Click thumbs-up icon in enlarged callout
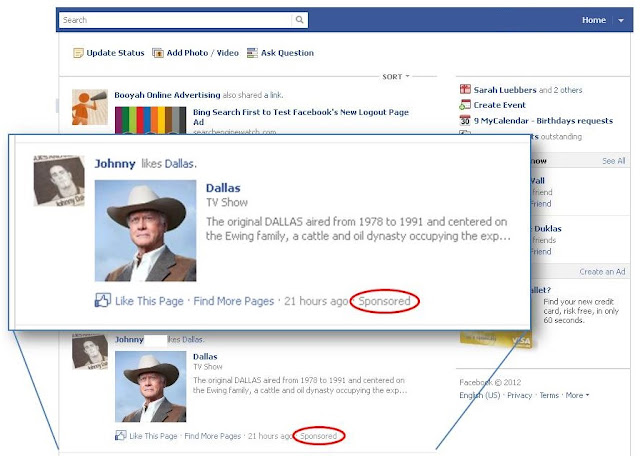 [x=102, y=300]
